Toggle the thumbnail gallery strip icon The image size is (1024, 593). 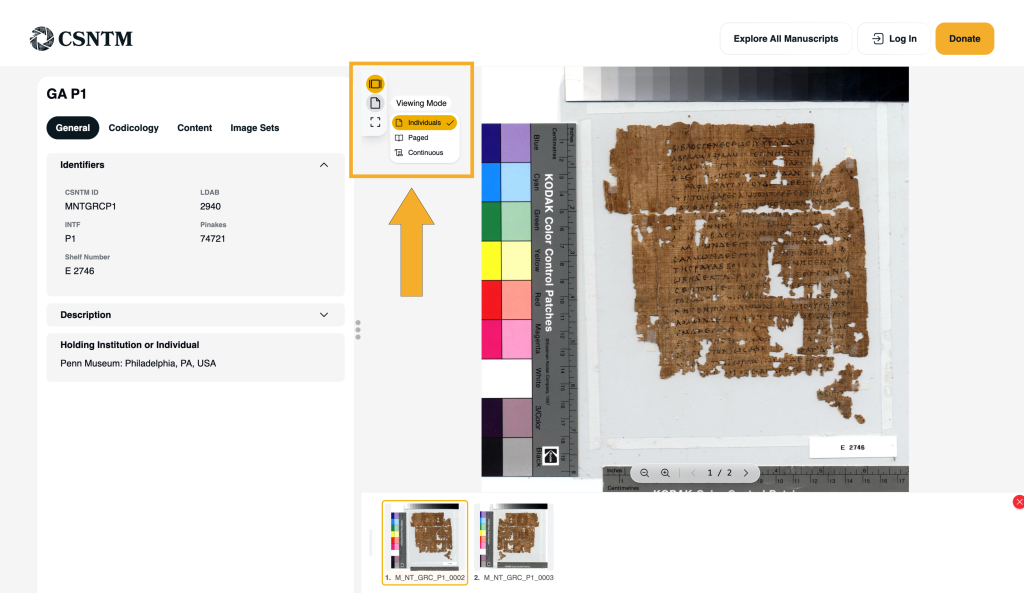[375, 84]
